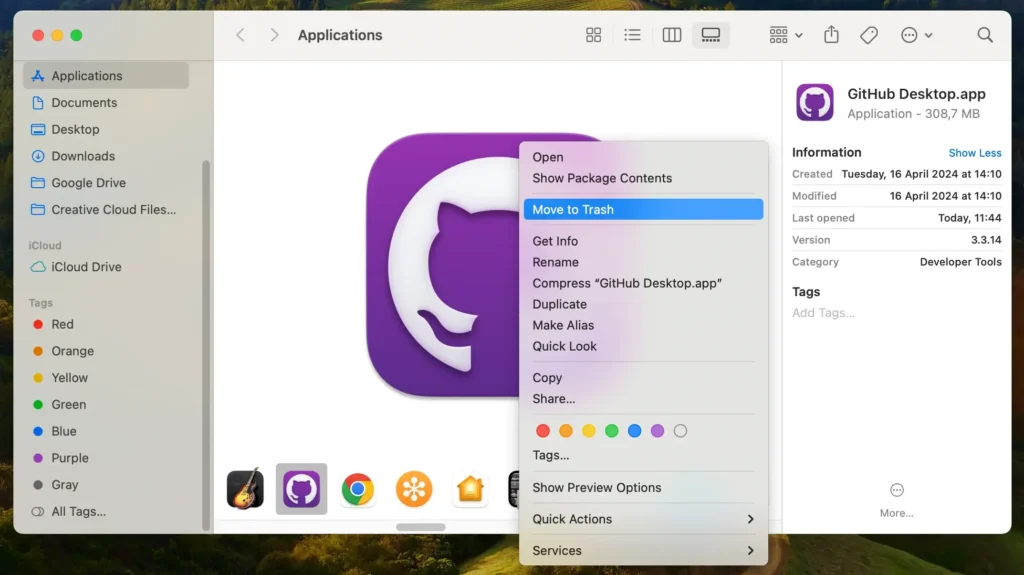Image resolution: width=1024 pixels, height=575 pixels.
Task: Click the empty no-color tag circle
Action: (x=680, y=431)
